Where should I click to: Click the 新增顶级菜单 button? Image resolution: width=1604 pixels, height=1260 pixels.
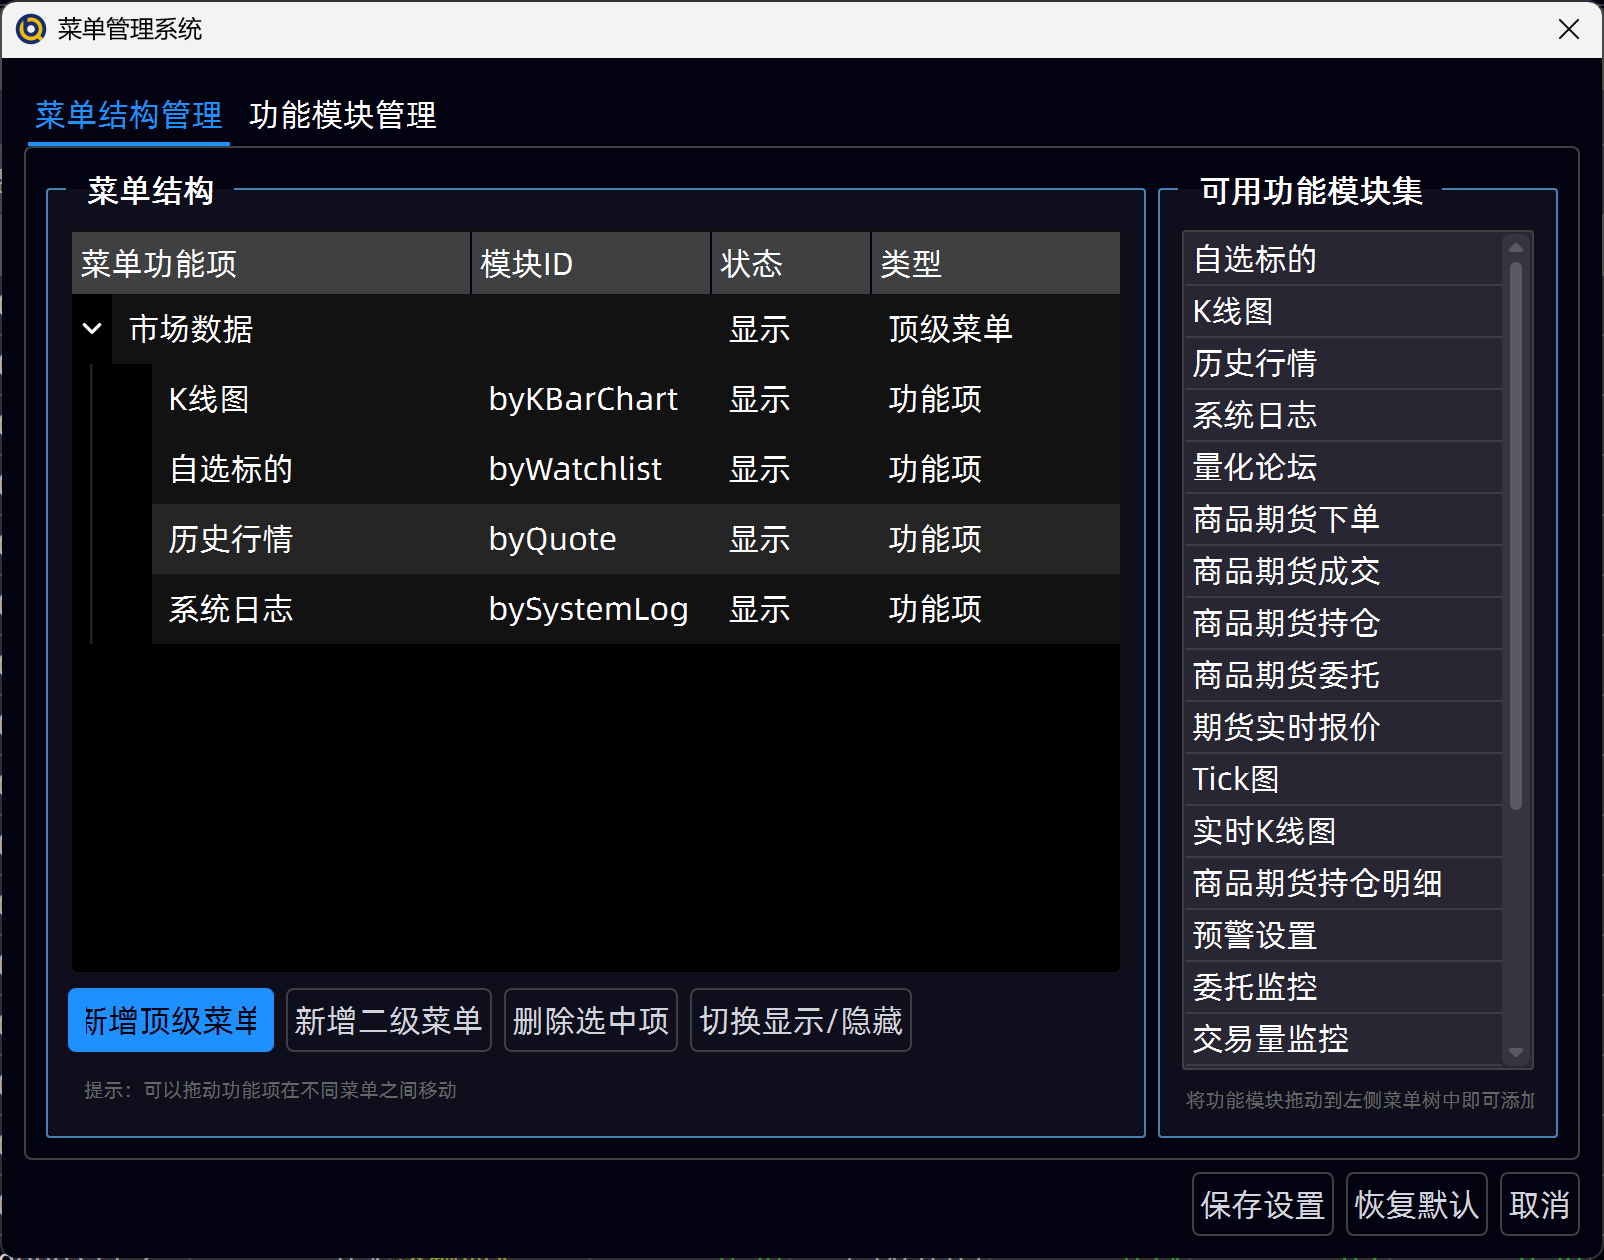(x=171, y=1021)
